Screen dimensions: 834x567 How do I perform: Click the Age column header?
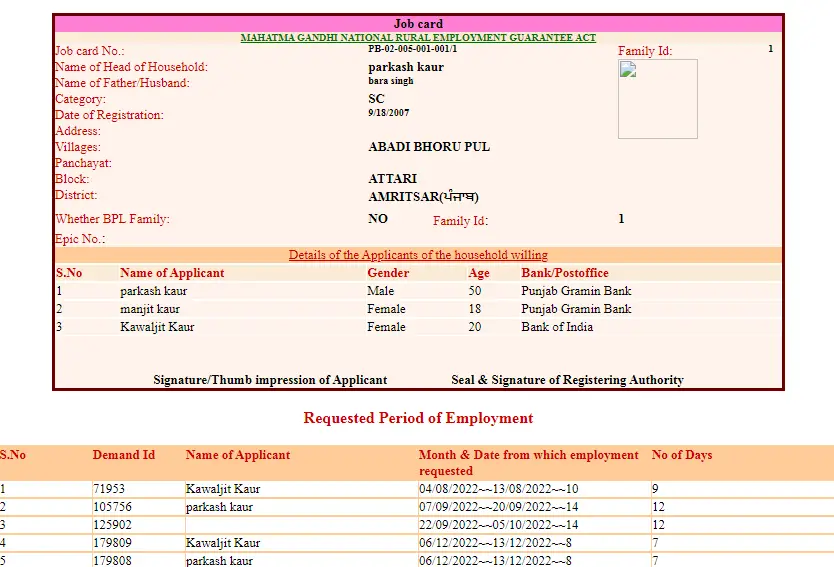coord(479,273)
